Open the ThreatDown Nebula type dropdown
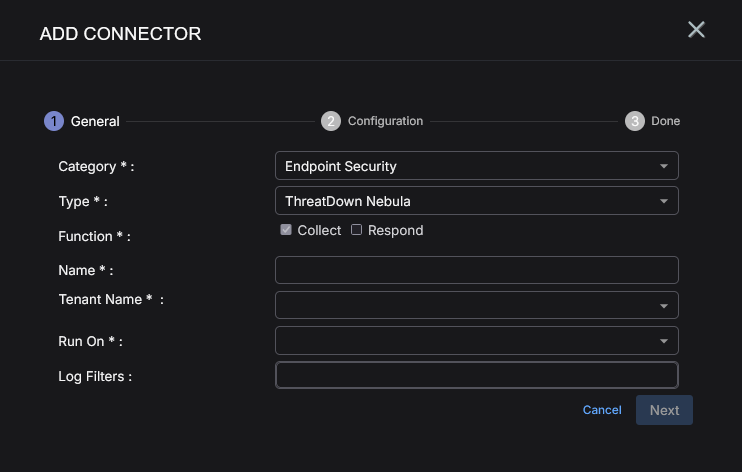 477,201
